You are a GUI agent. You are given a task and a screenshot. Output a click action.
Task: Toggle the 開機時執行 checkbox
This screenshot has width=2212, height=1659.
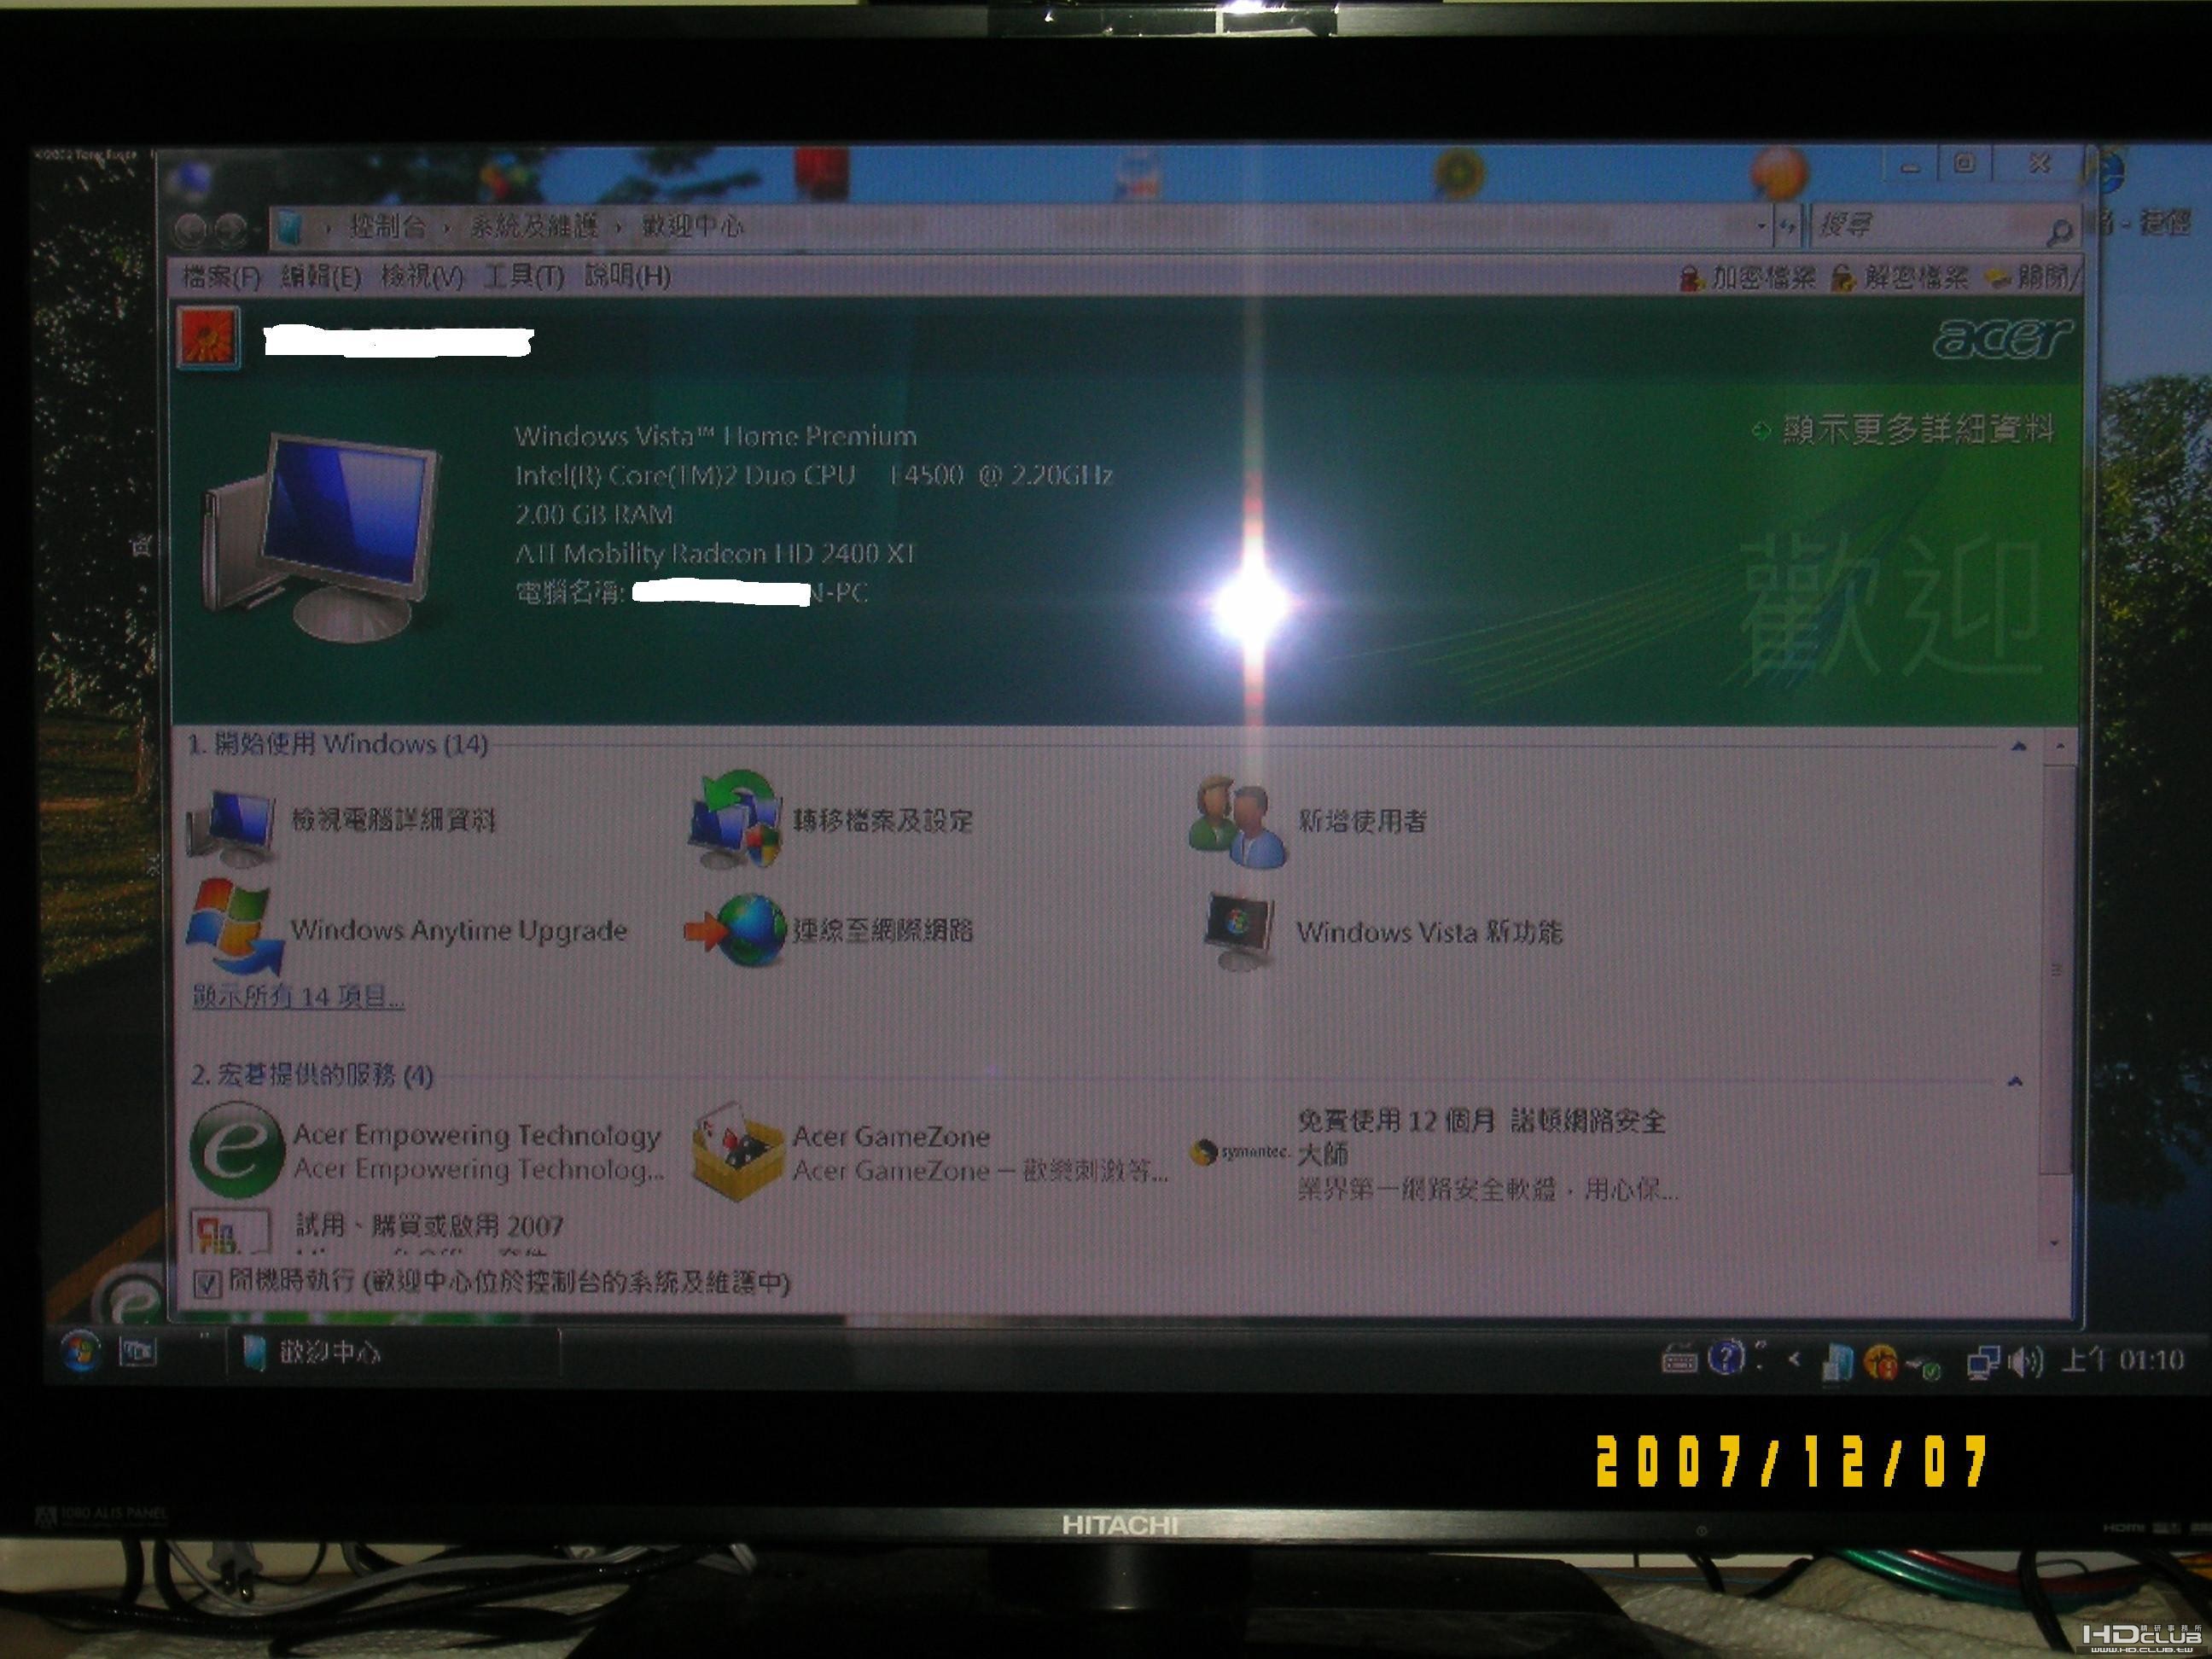pos(207,1283)
